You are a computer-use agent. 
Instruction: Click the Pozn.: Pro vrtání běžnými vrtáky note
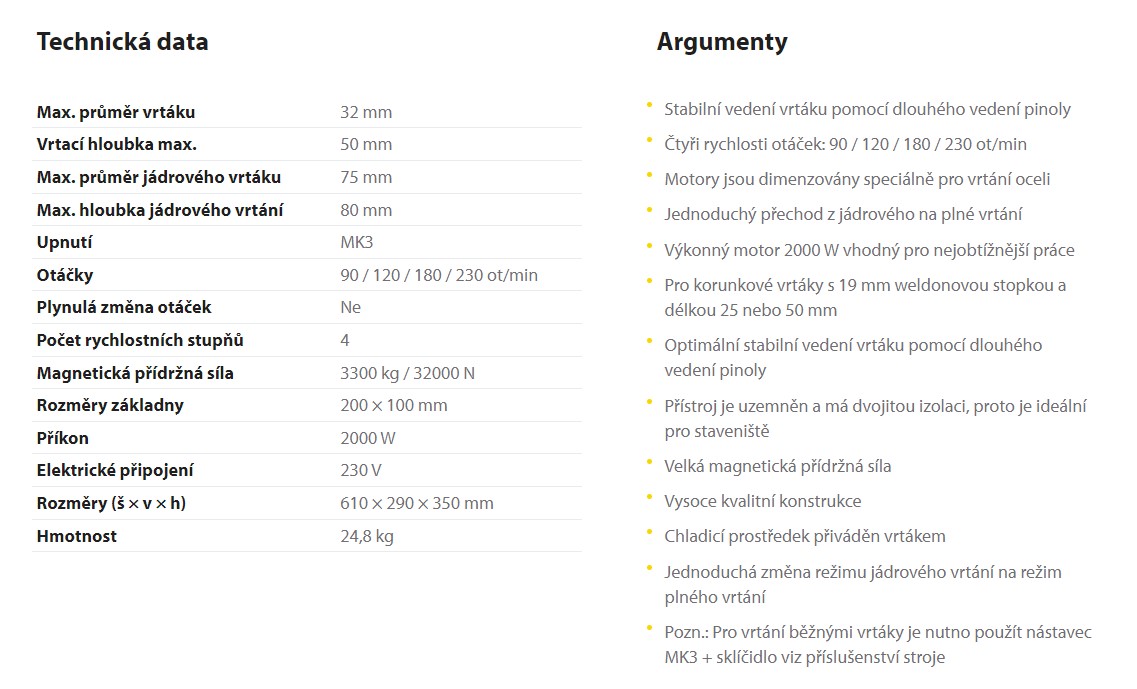(878, 645)
